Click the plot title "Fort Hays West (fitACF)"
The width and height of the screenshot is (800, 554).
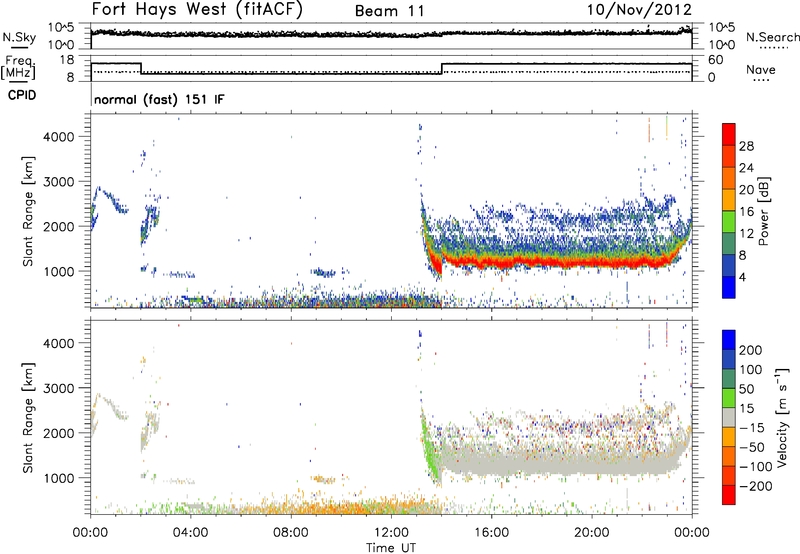tap(197, 9)
